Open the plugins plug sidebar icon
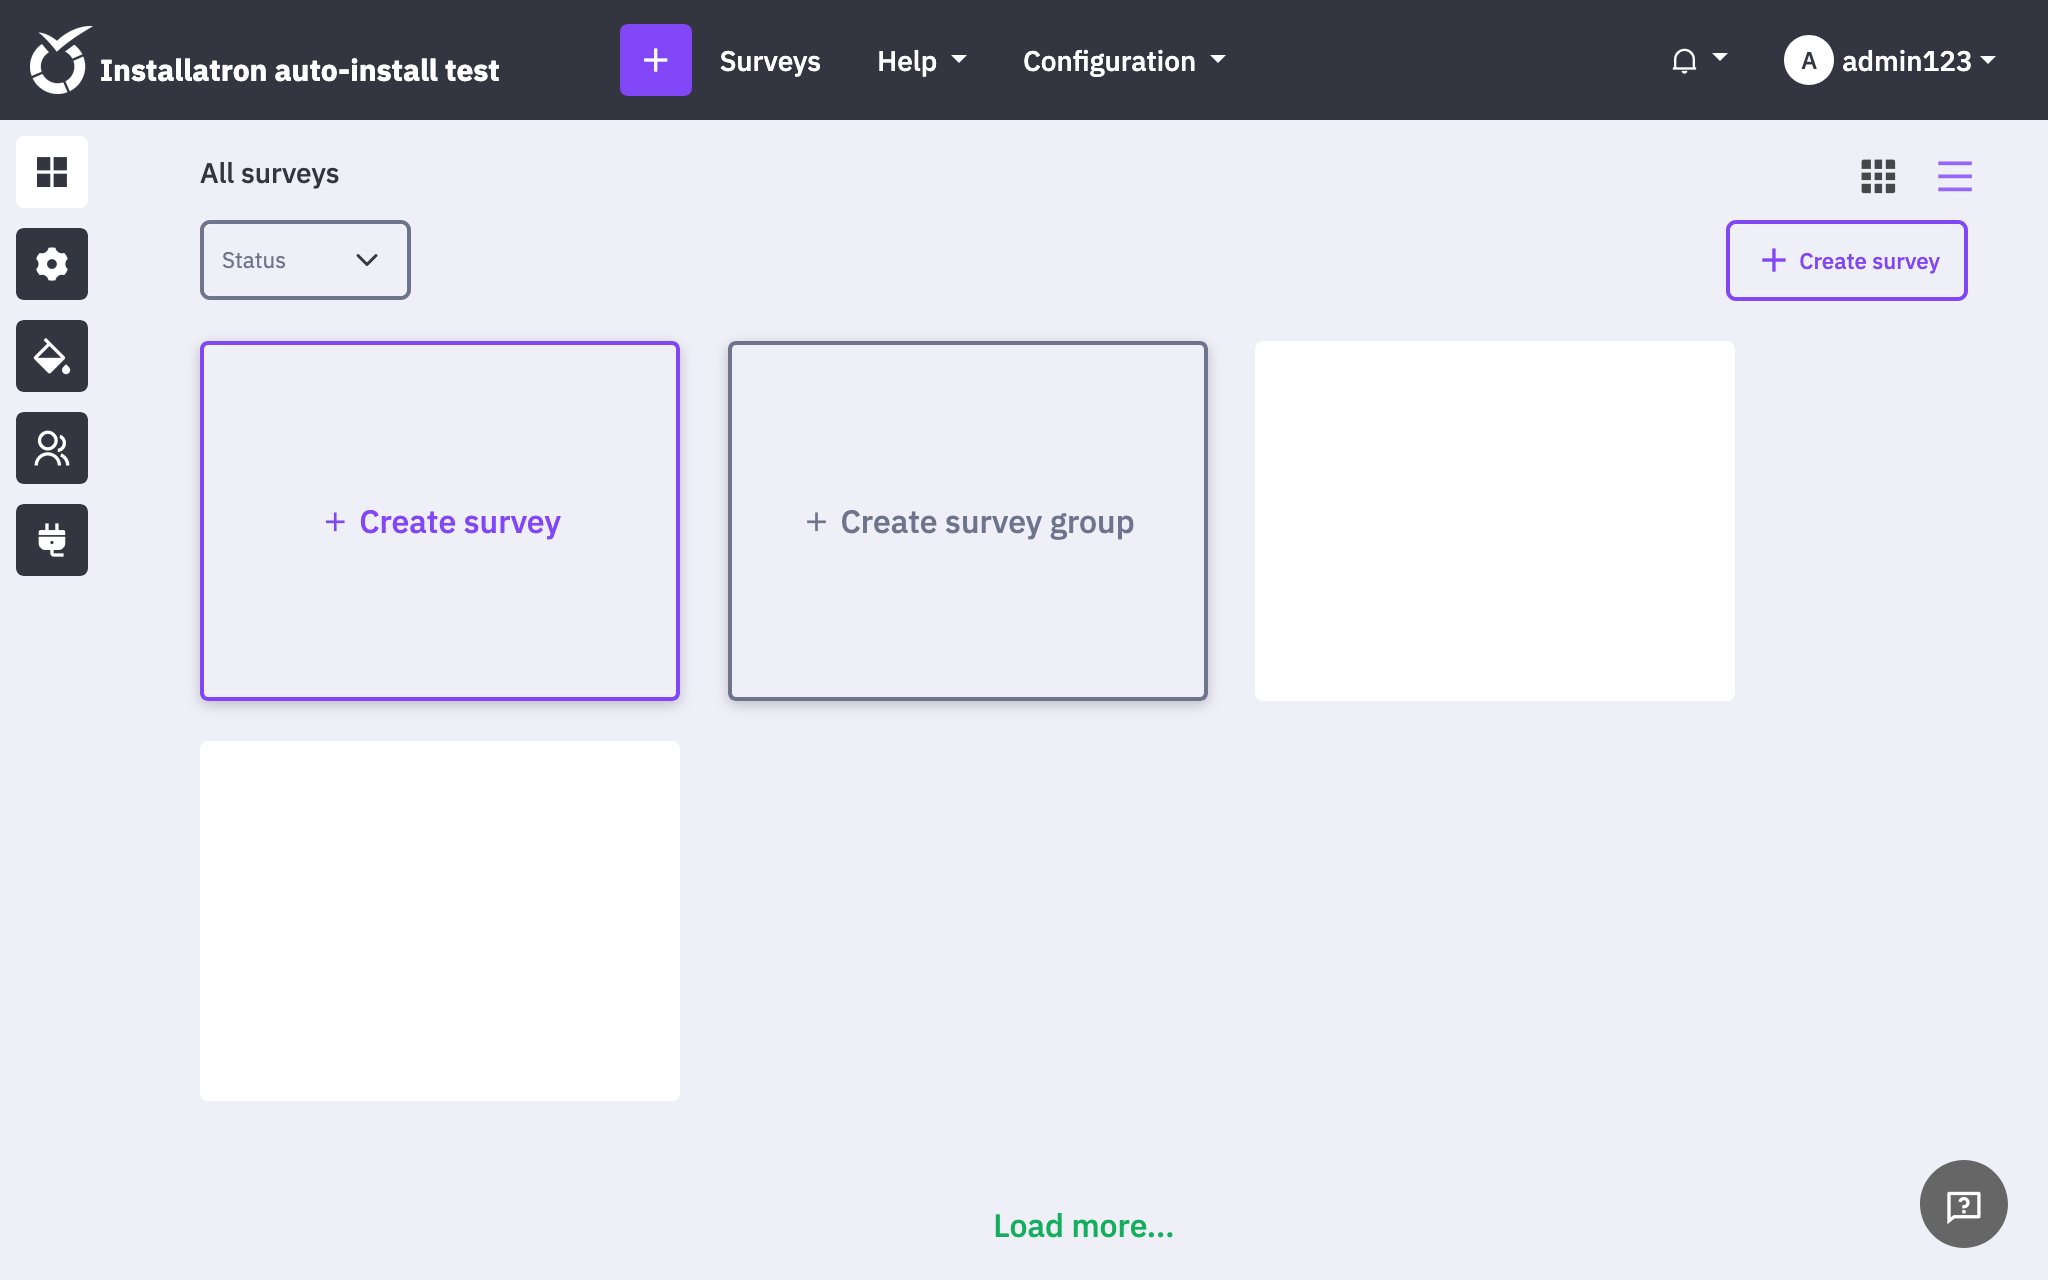2048x1280 pixels. (52, 540)
